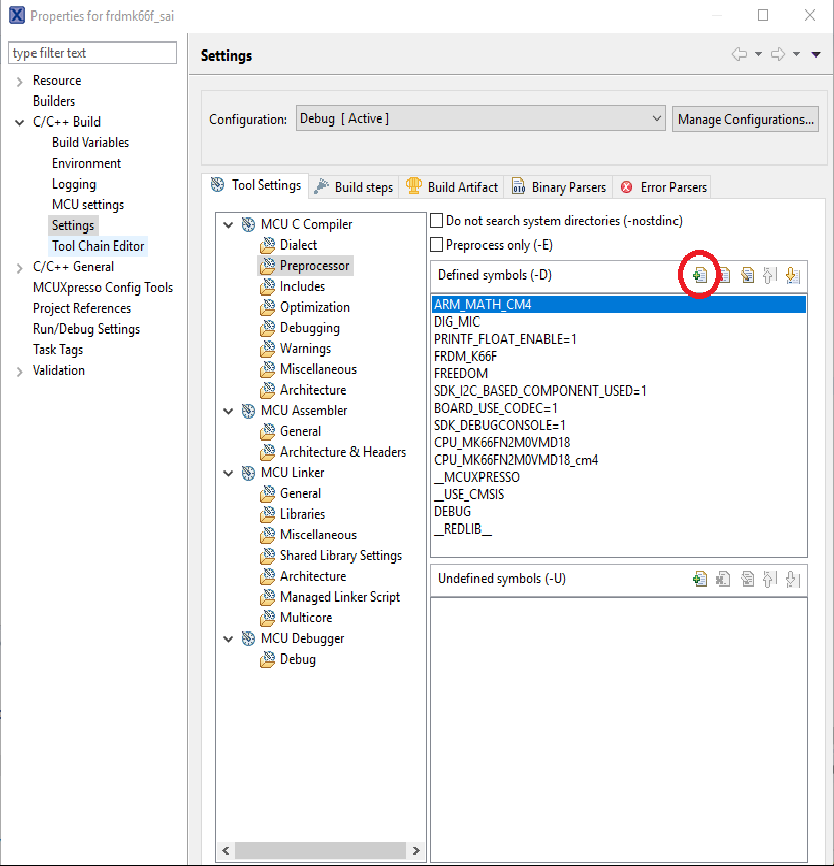Open the back history dropdown arrow
This screenshot has width=834, height=866.
tap(758, 54)
